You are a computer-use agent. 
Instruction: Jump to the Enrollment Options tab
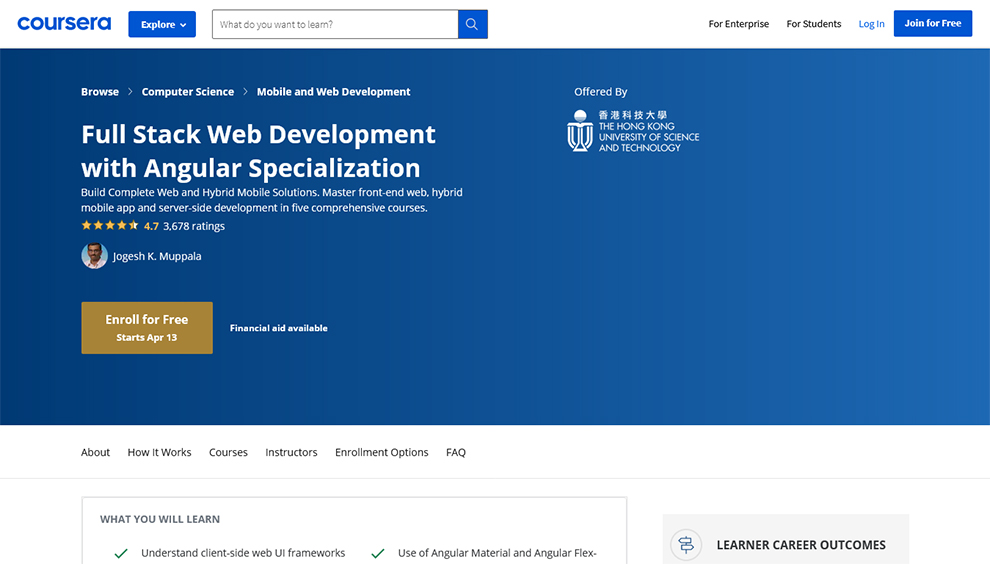381,452
